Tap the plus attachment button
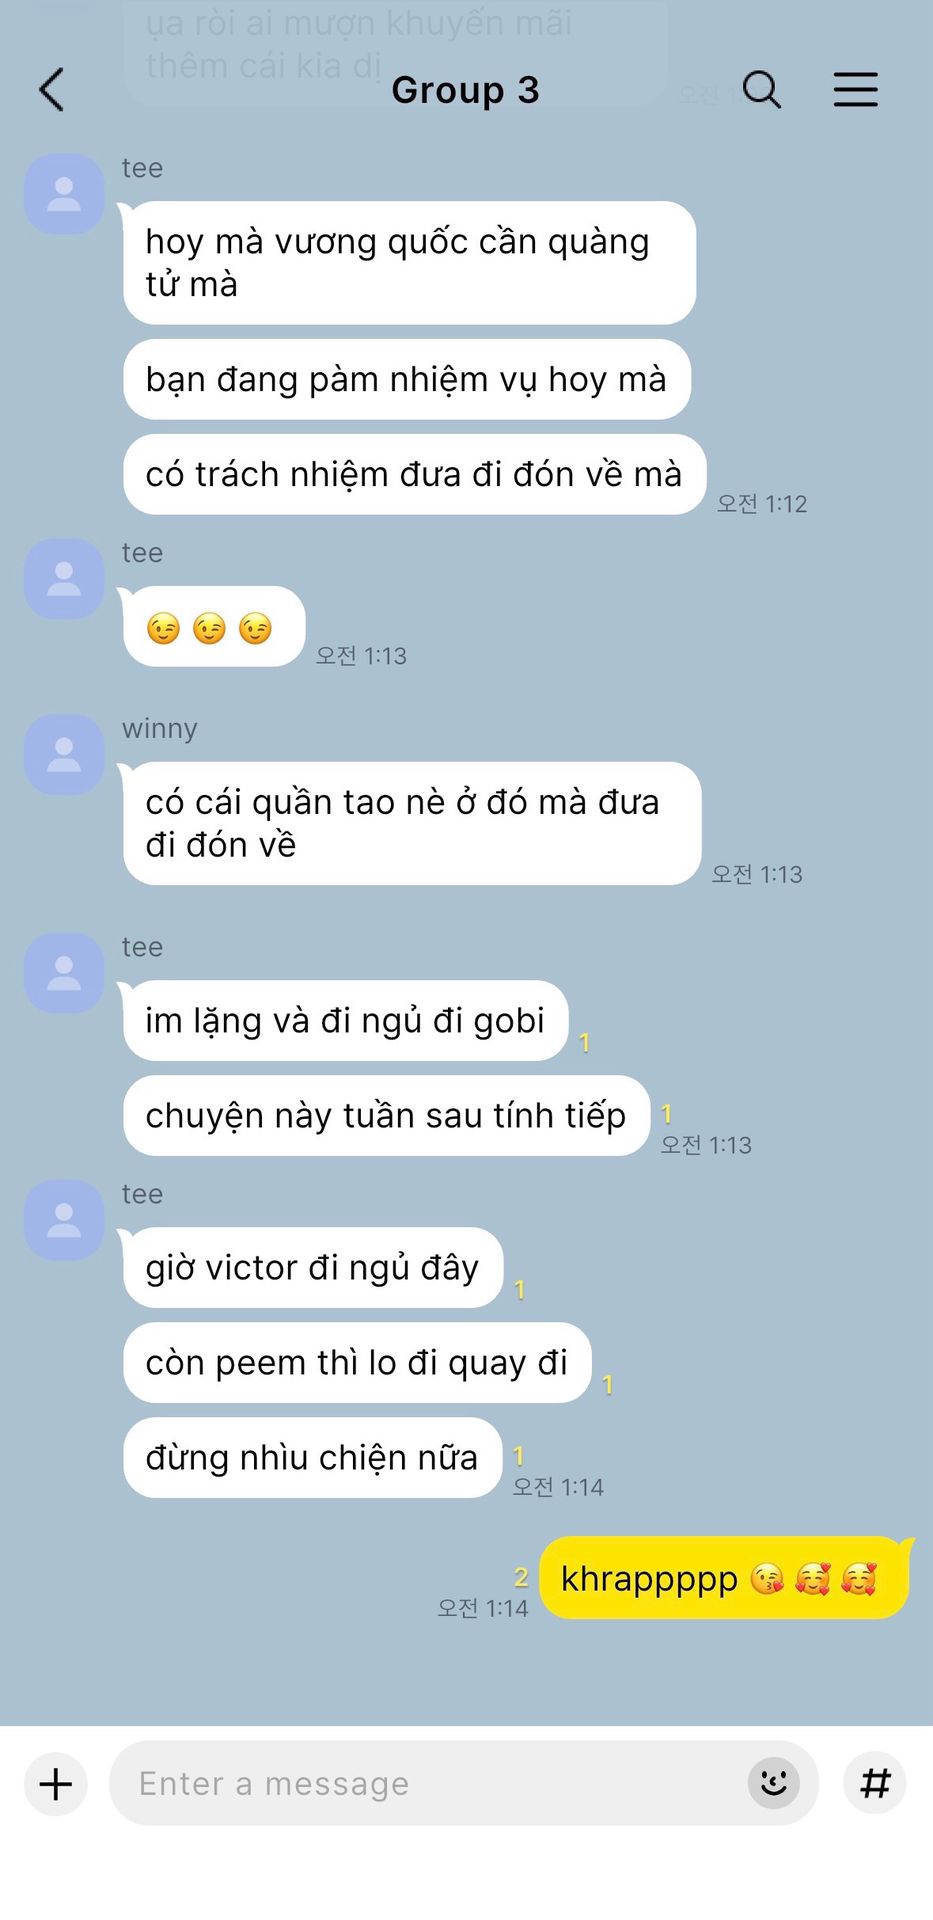 click(56, 1783)
